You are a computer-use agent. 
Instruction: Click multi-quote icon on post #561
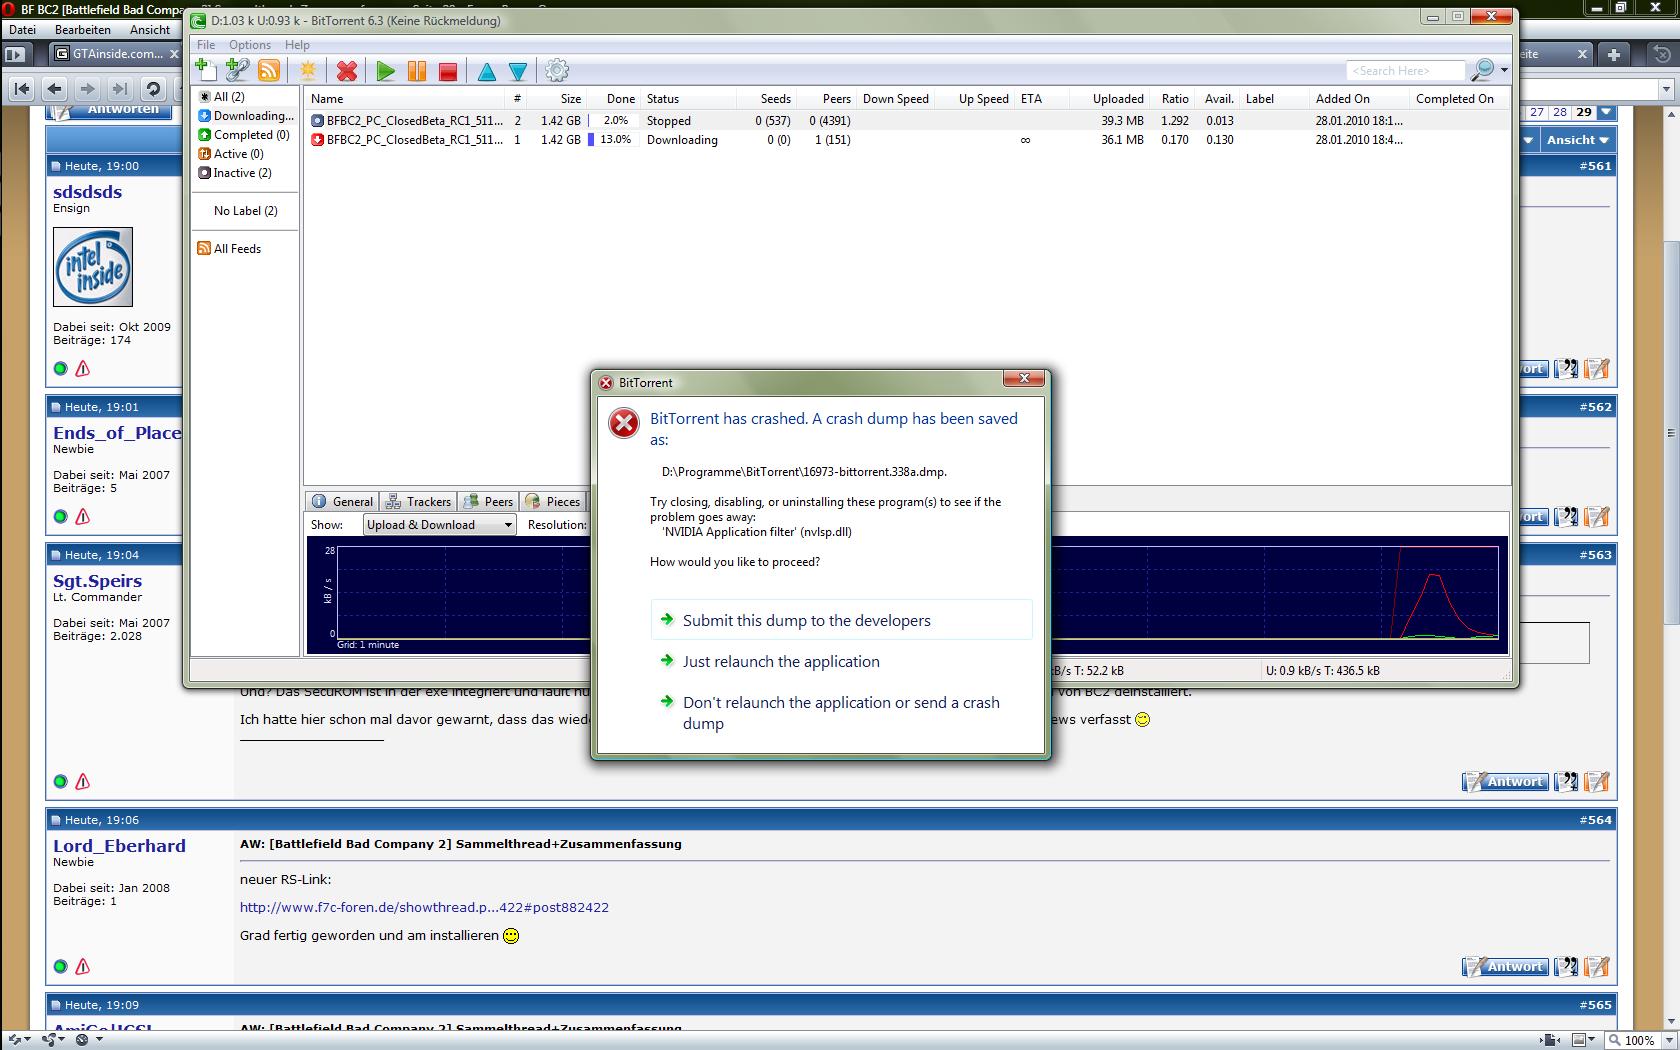1567,369
